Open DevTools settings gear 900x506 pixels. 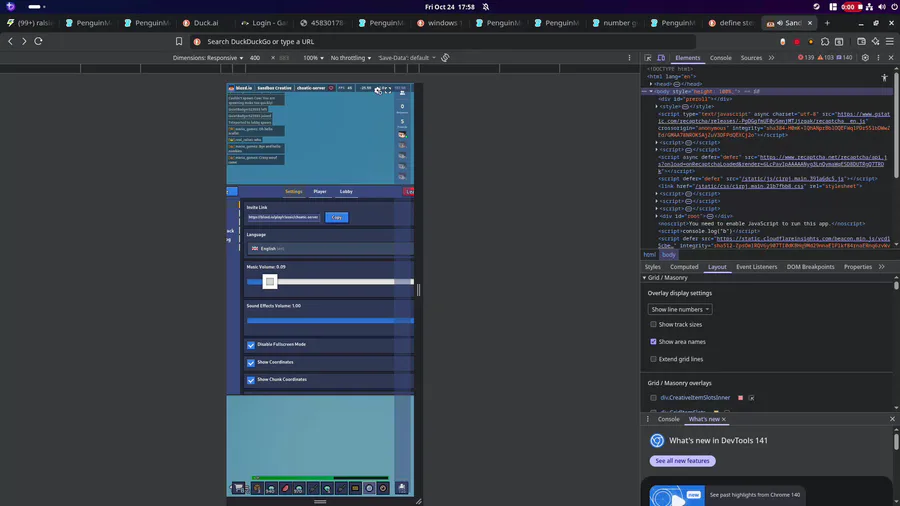[865, 58]
